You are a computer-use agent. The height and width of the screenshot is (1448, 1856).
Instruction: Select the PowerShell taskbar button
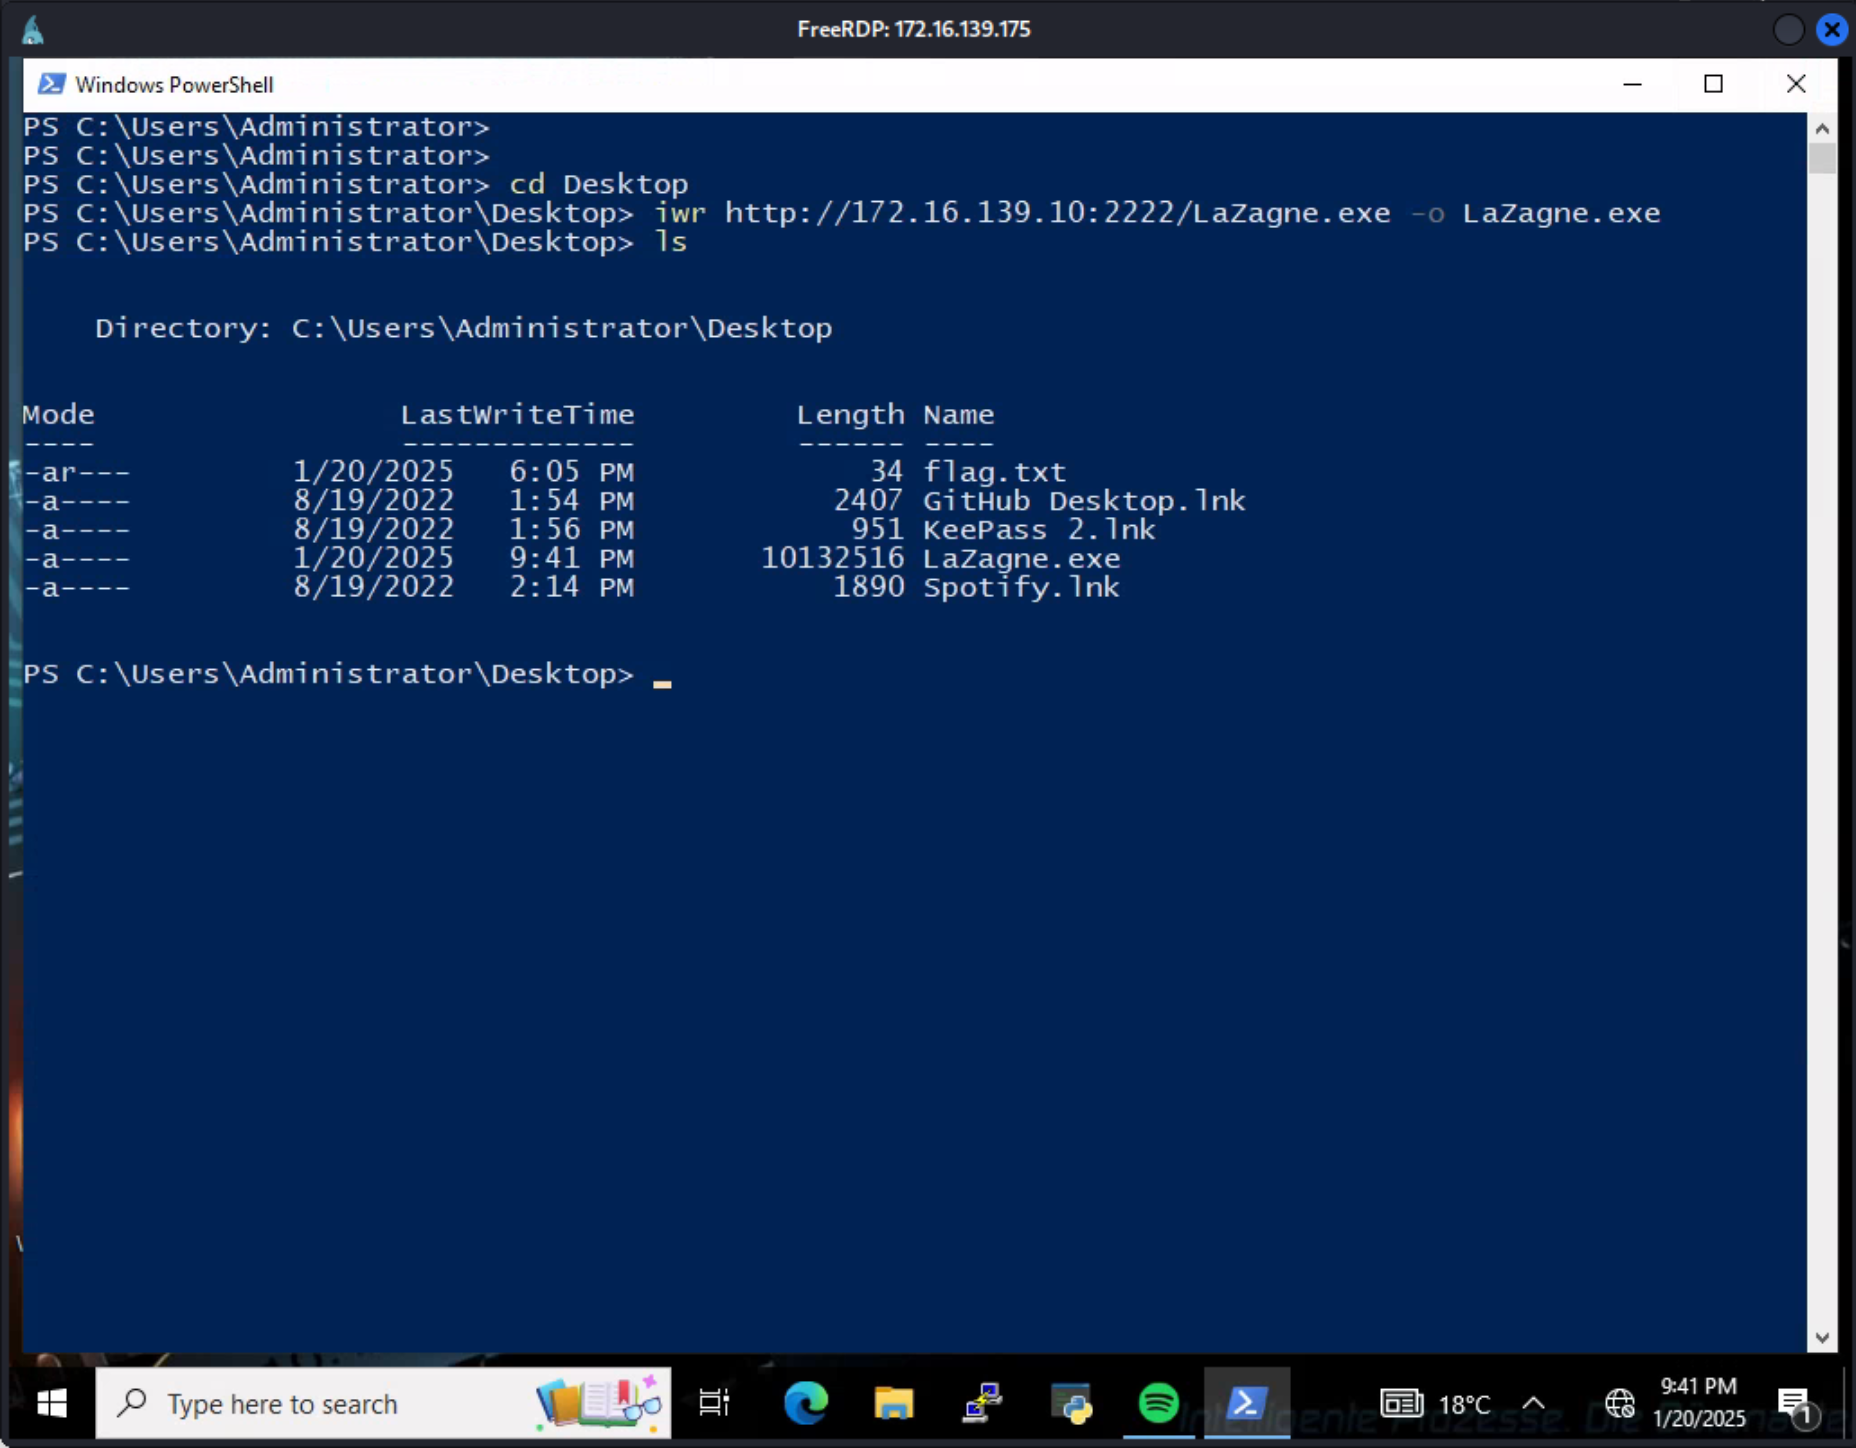click(1246, 1404)
